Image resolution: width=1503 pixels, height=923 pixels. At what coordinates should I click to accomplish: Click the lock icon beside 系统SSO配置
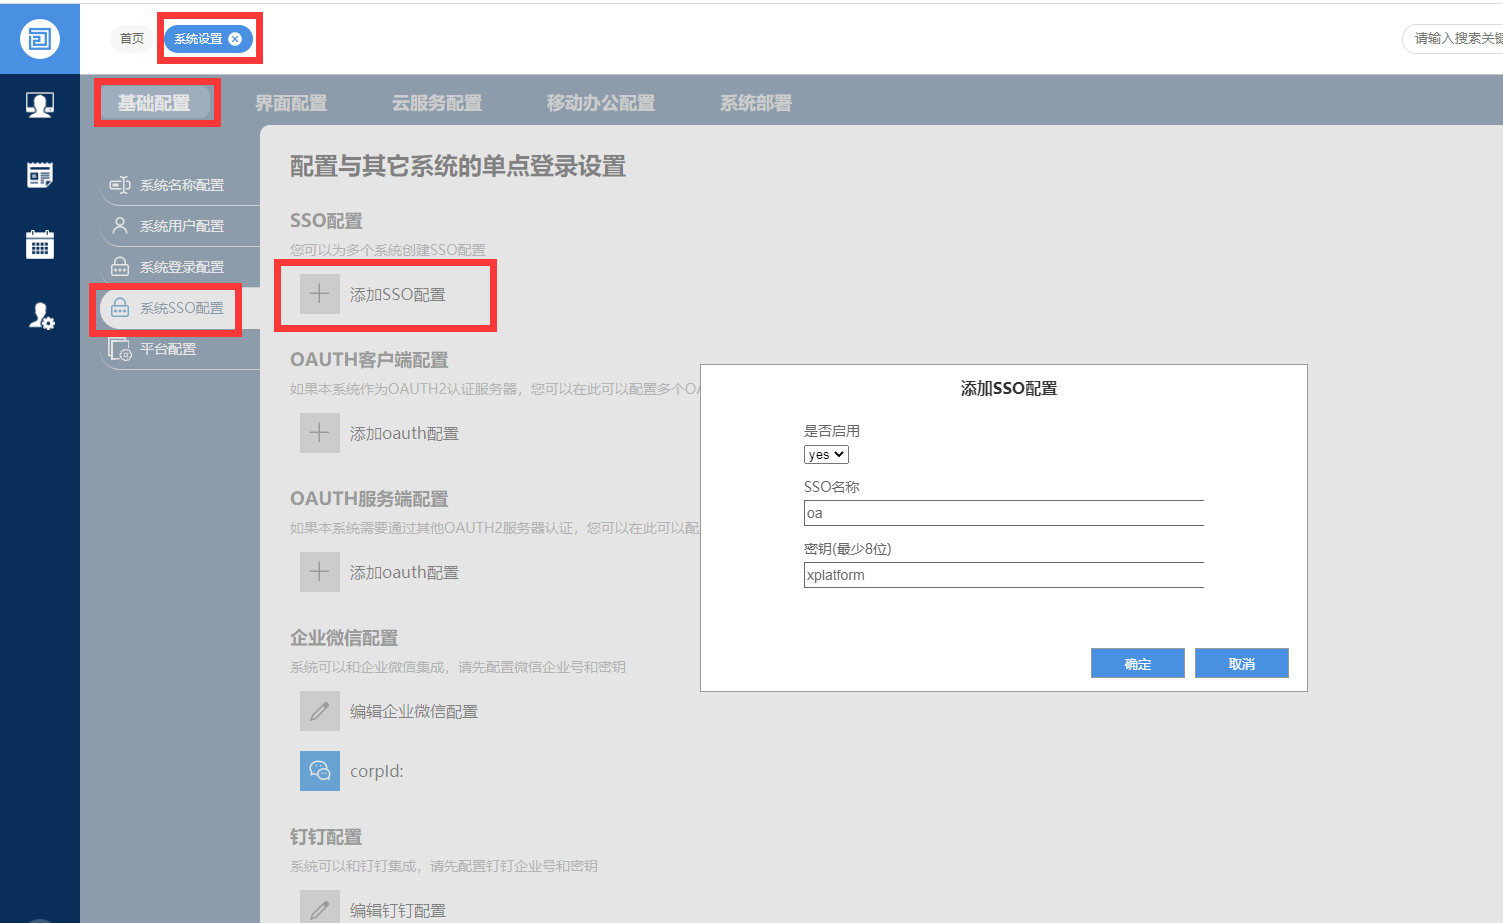pos(120,308)
